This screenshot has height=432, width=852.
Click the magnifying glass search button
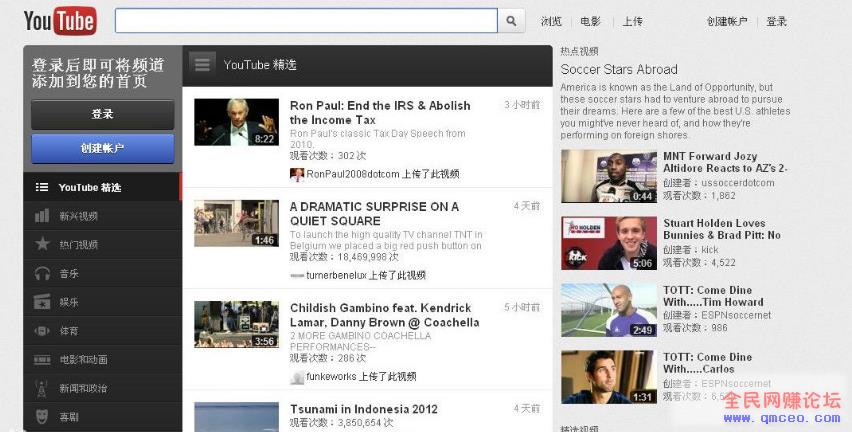511,21
